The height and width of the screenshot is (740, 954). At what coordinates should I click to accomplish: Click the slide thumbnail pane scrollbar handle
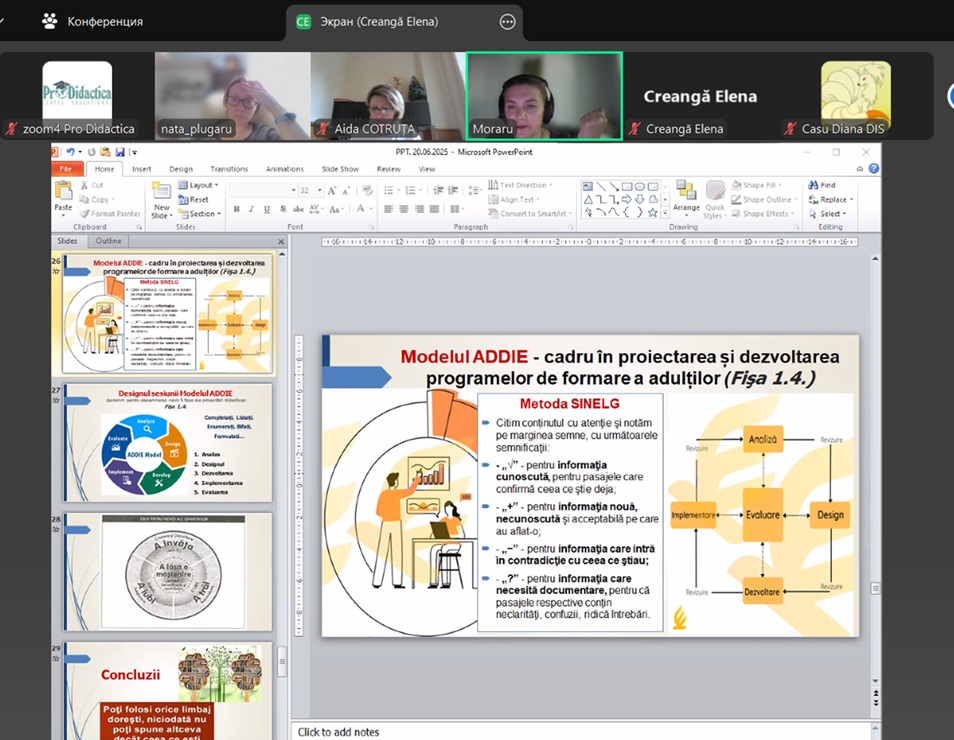[x=282, y=661]
